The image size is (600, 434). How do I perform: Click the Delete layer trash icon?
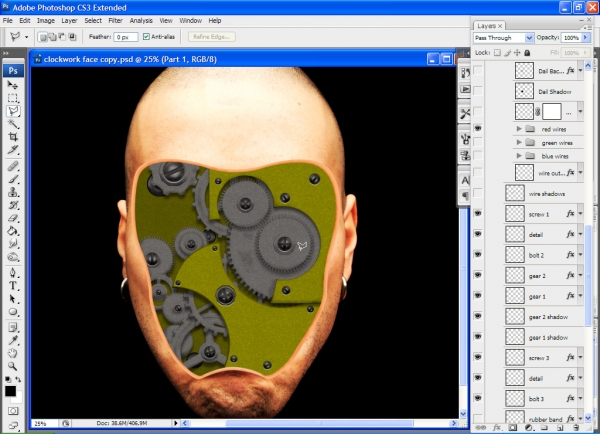coord(576,427)
